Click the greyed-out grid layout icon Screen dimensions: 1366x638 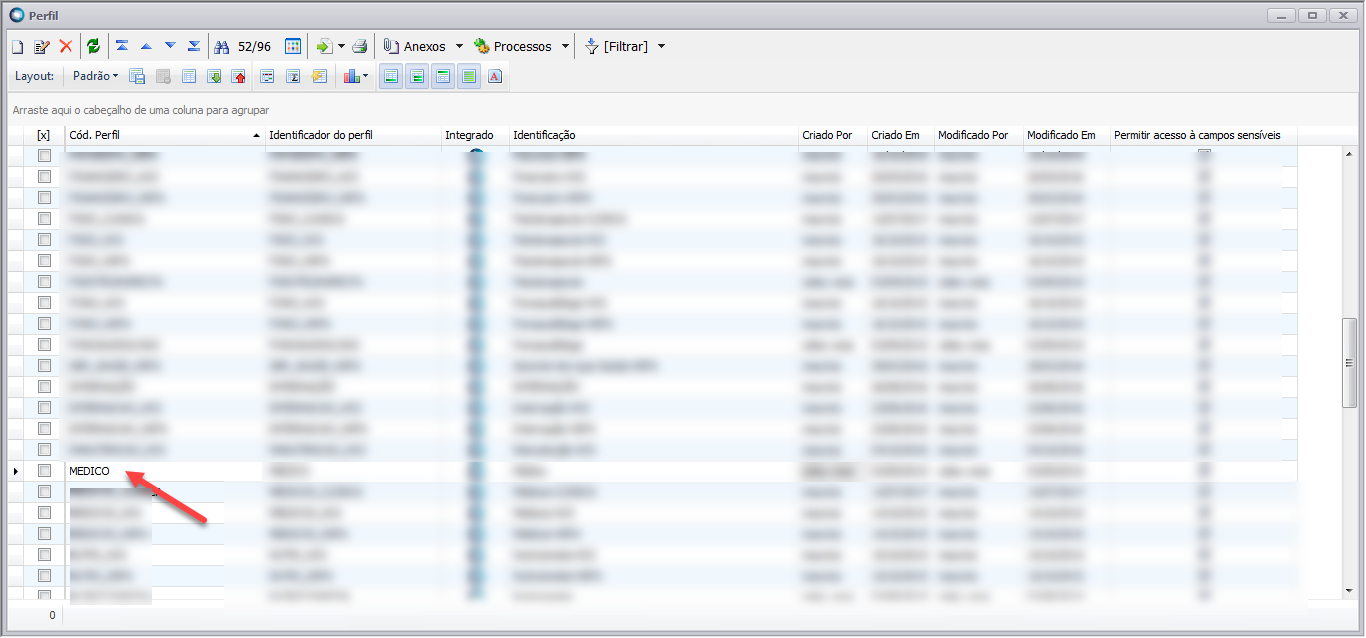(163, 76)
